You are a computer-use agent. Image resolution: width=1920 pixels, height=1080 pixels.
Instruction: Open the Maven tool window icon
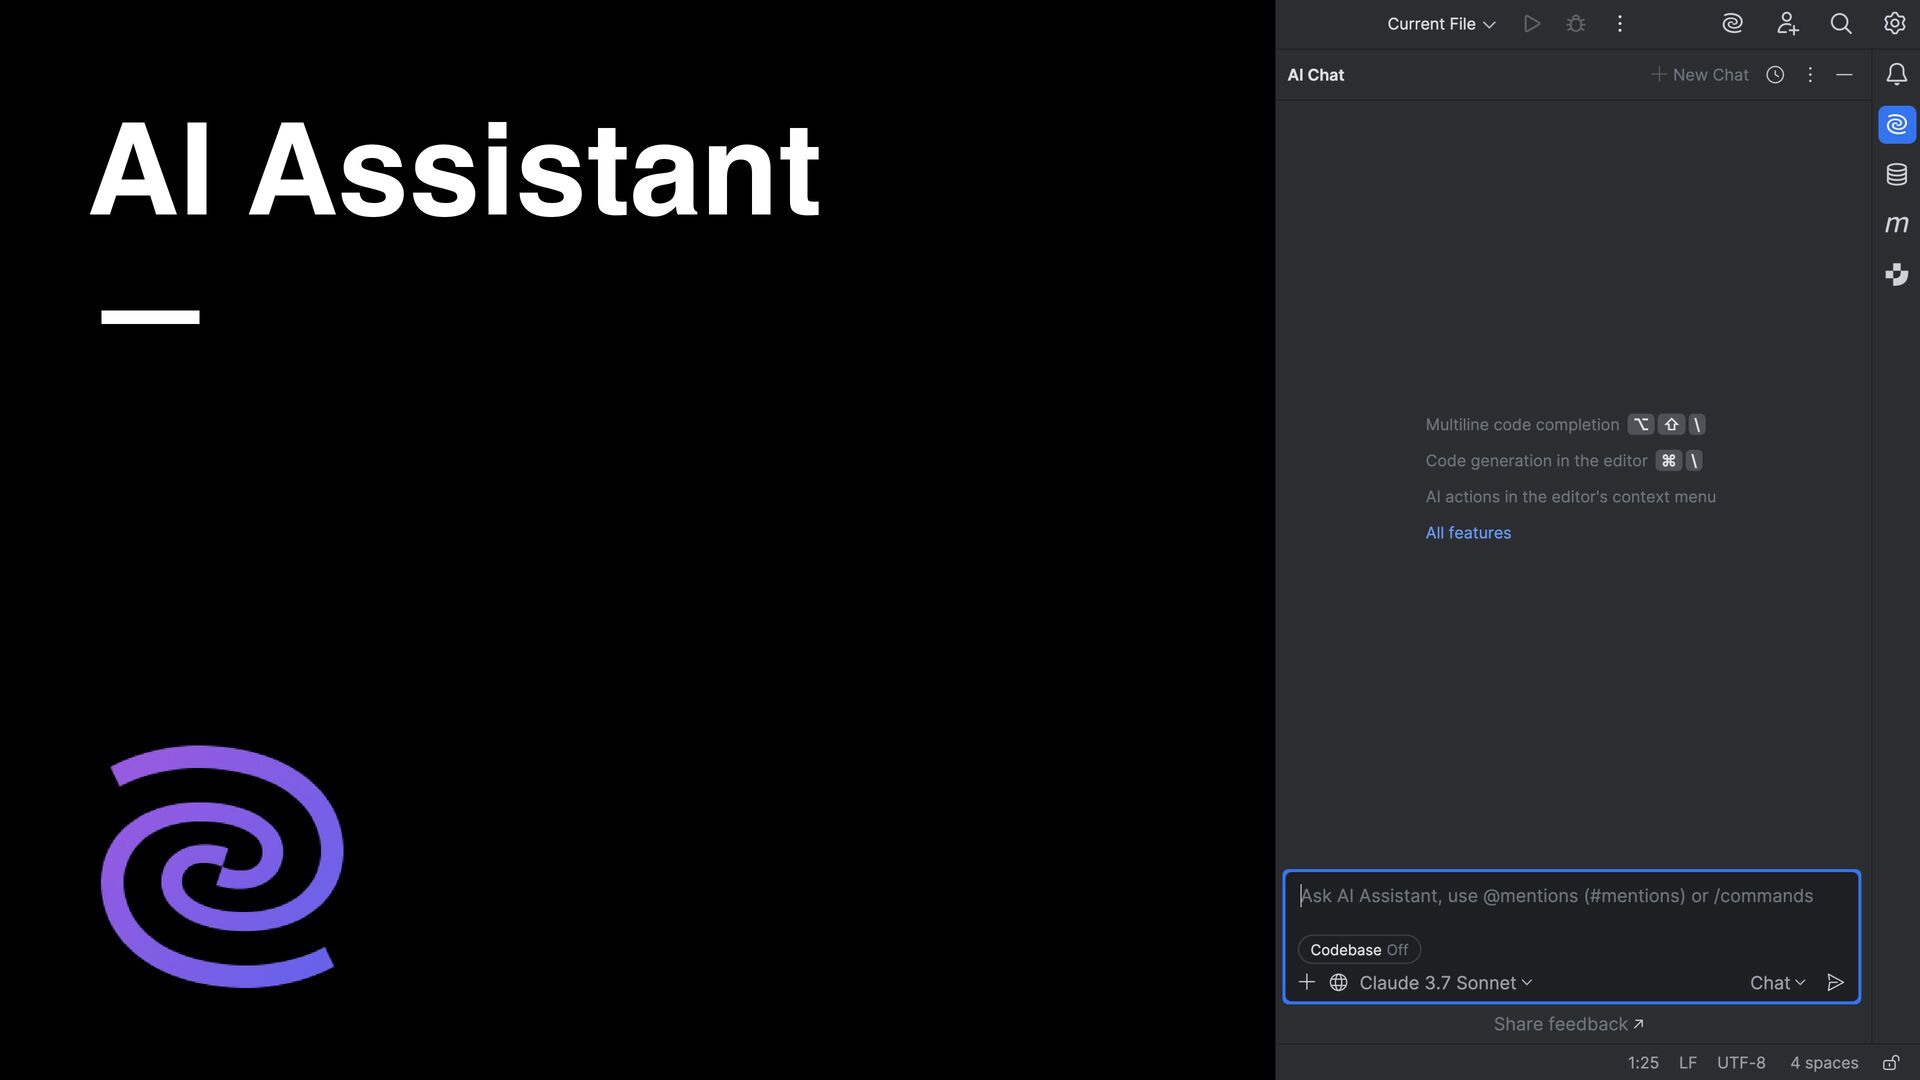1897,224
